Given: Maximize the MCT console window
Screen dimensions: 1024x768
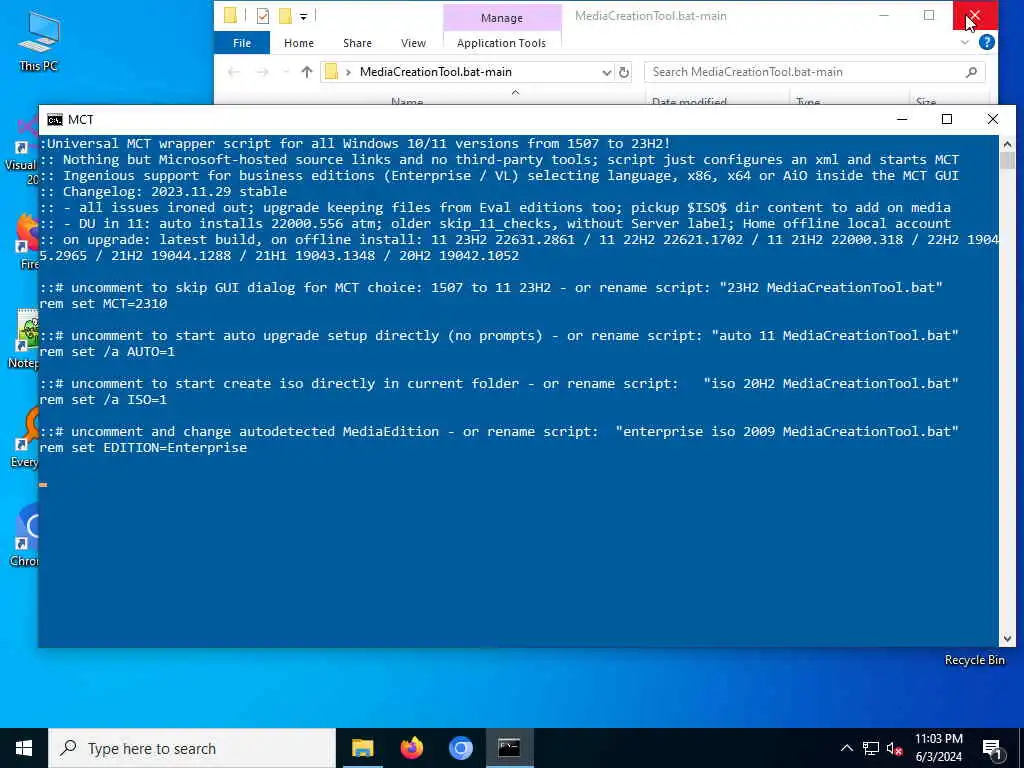Looking at the screenshot, I should tap(947, 119).
